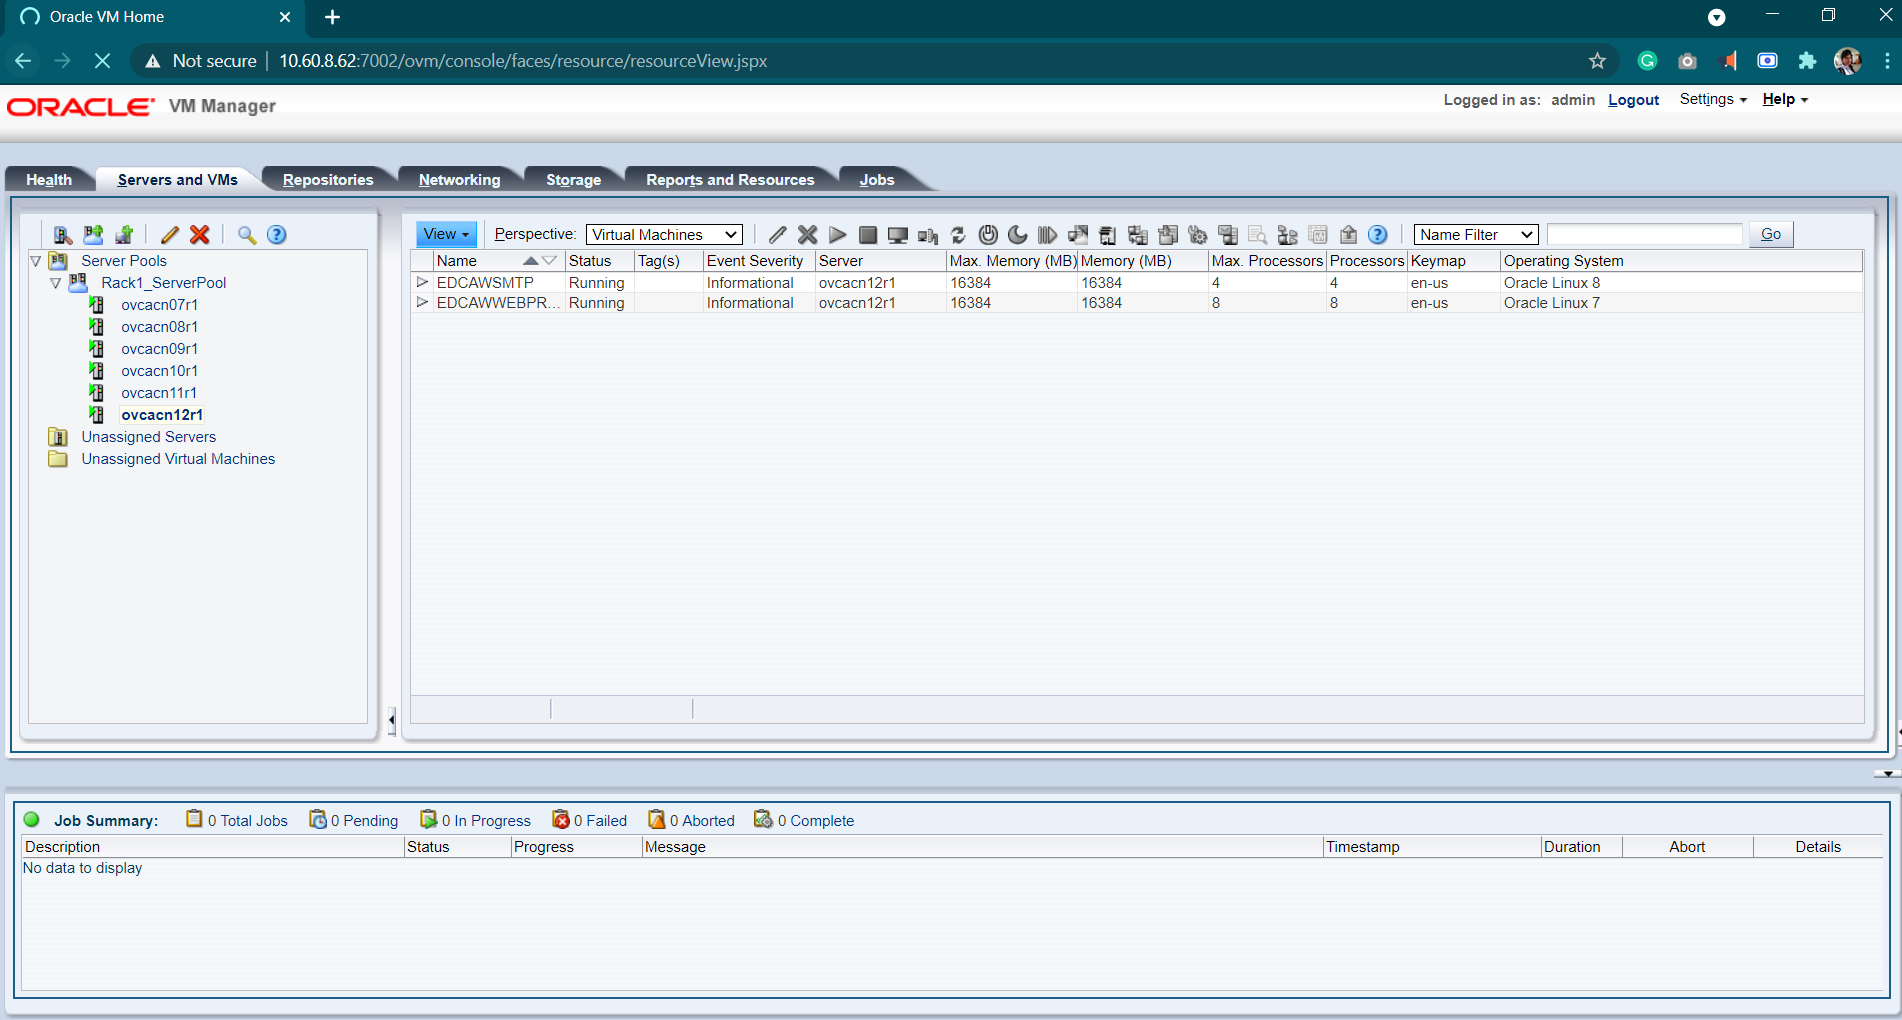1902x1020 pixels.
Task: Collapse the Server Pools tree node
Action: [36, 261]
